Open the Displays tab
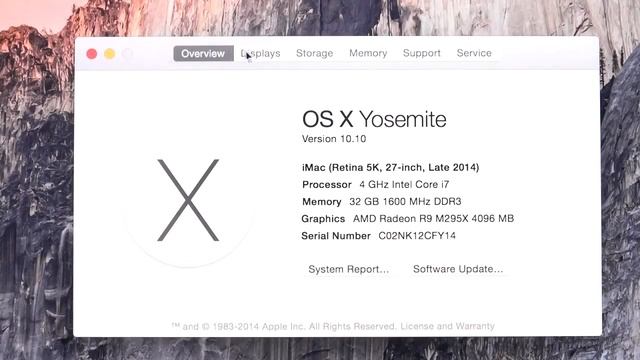The image size is (640, 360). pyautogui.click(x=260, y=53)
